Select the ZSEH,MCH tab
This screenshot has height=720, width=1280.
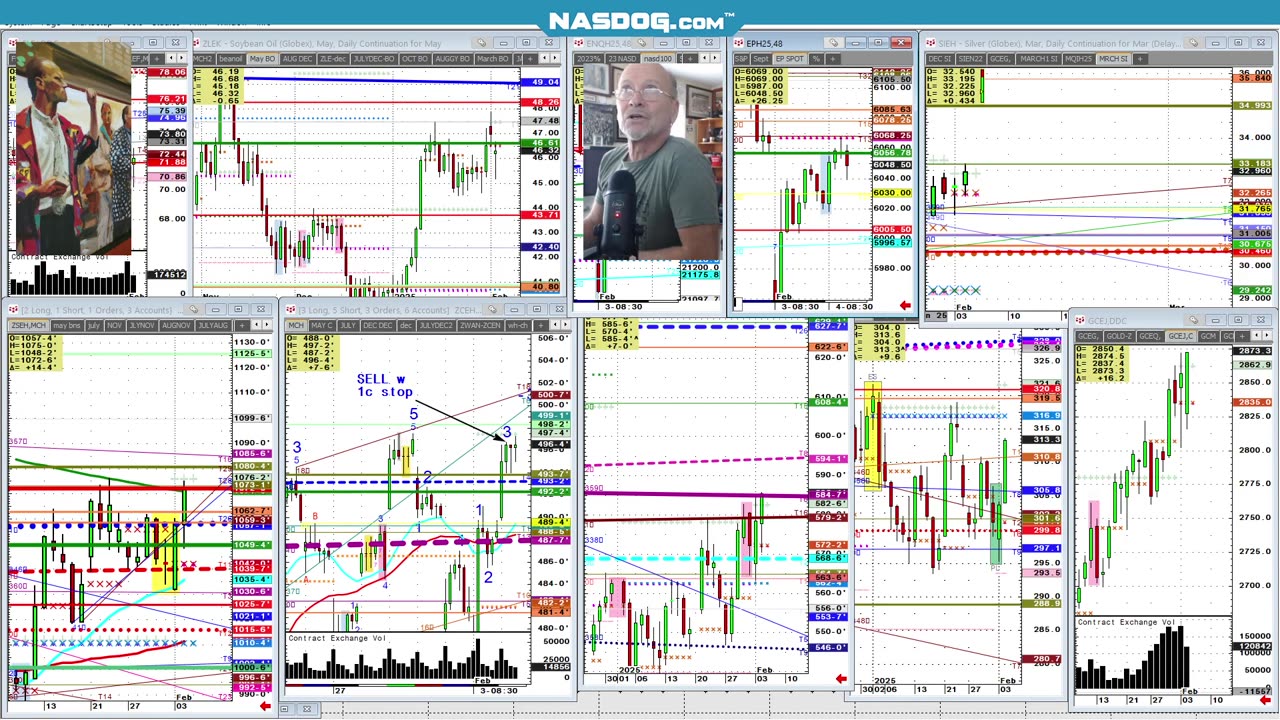point(29,325)
